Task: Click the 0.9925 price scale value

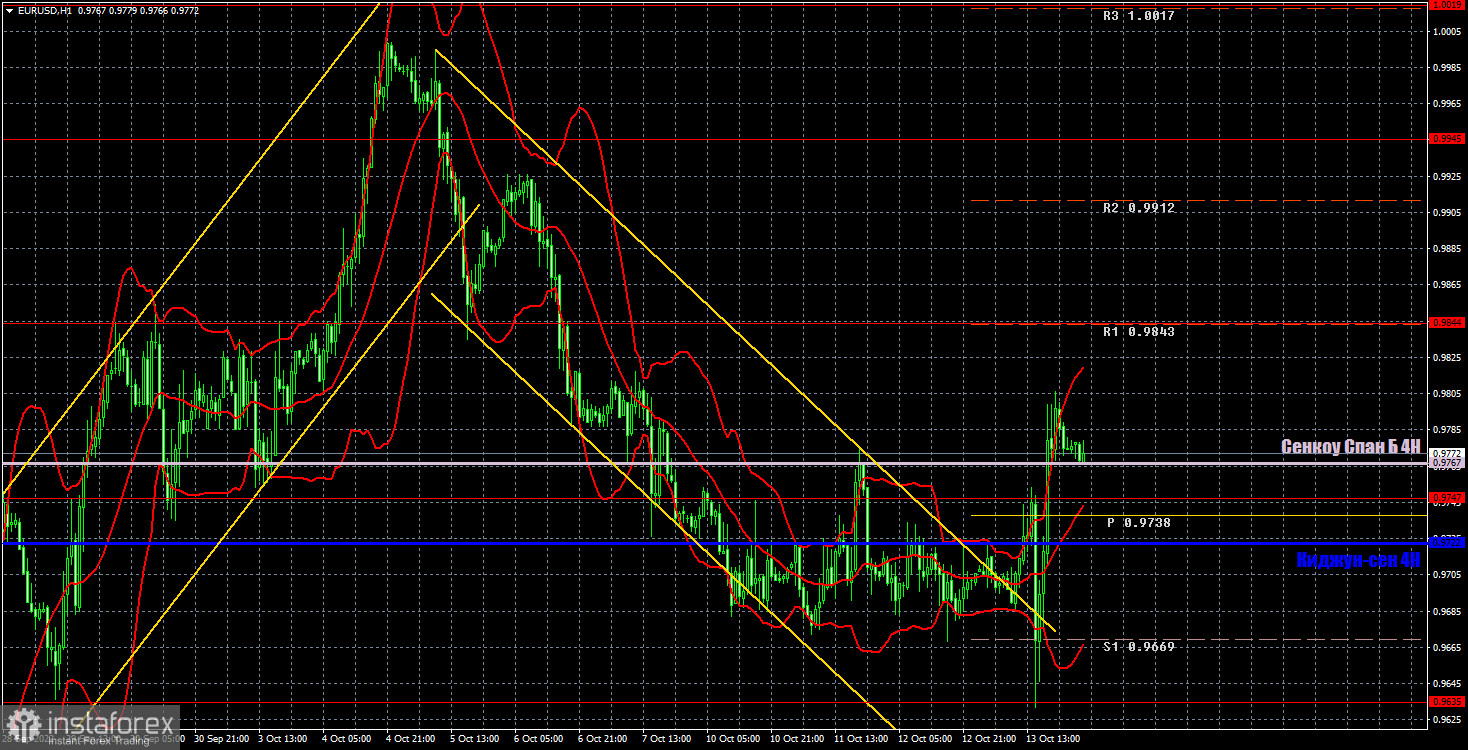Action: (1448, 176)
